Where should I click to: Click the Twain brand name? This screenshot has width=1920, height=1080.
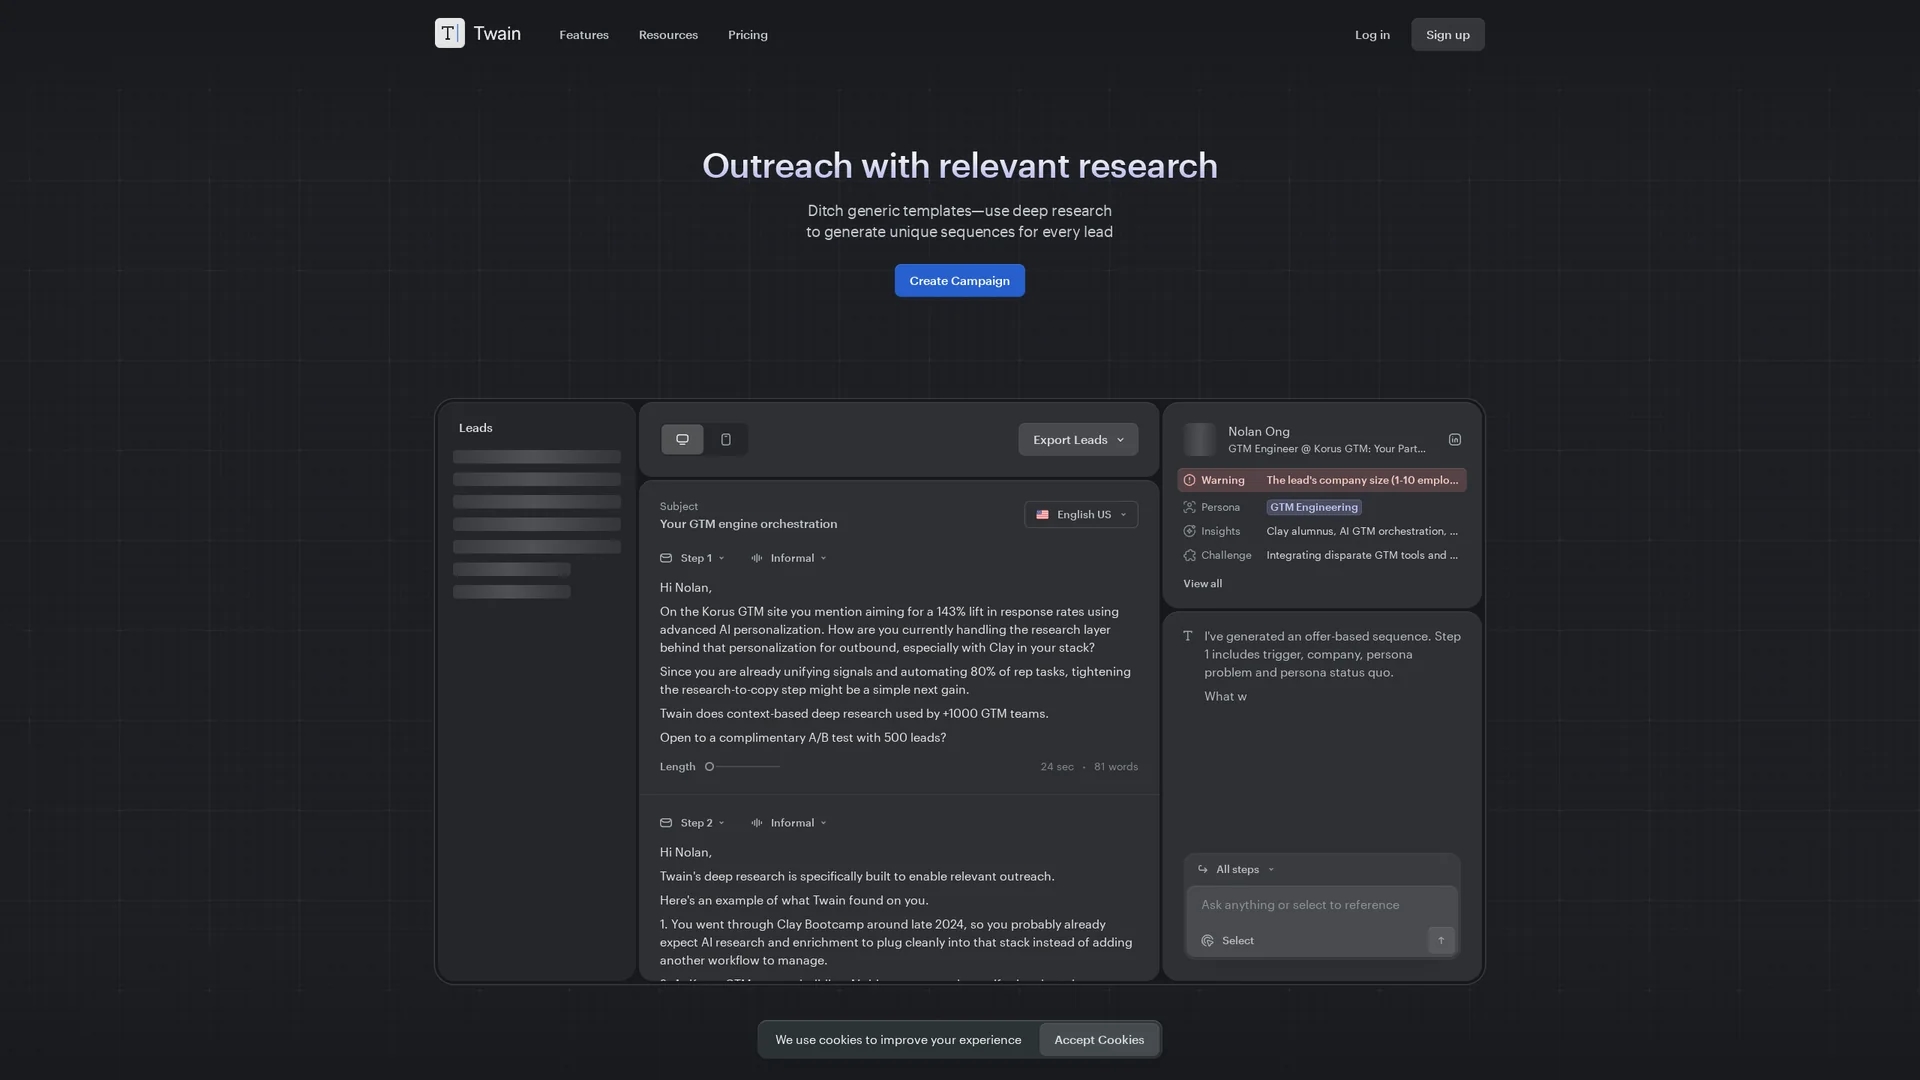point(497,34)
